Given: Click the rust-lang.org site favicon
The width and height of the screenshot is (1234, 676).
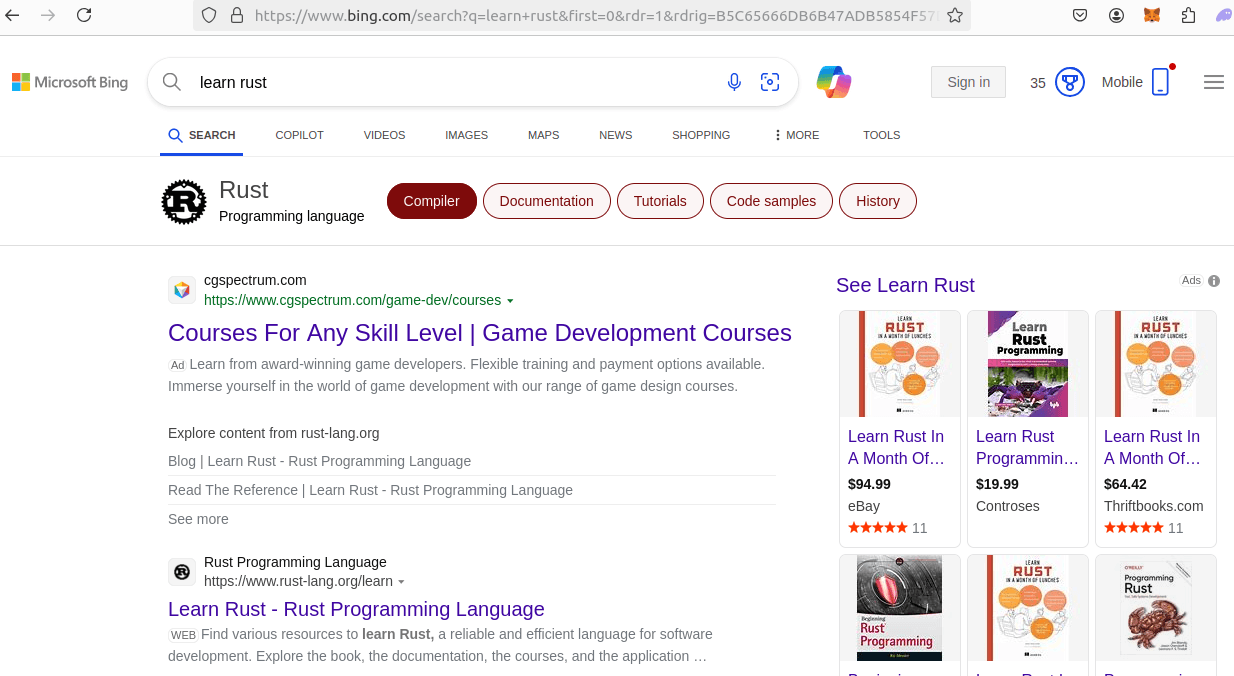Looking at the screenshot, I should [182, 571].
